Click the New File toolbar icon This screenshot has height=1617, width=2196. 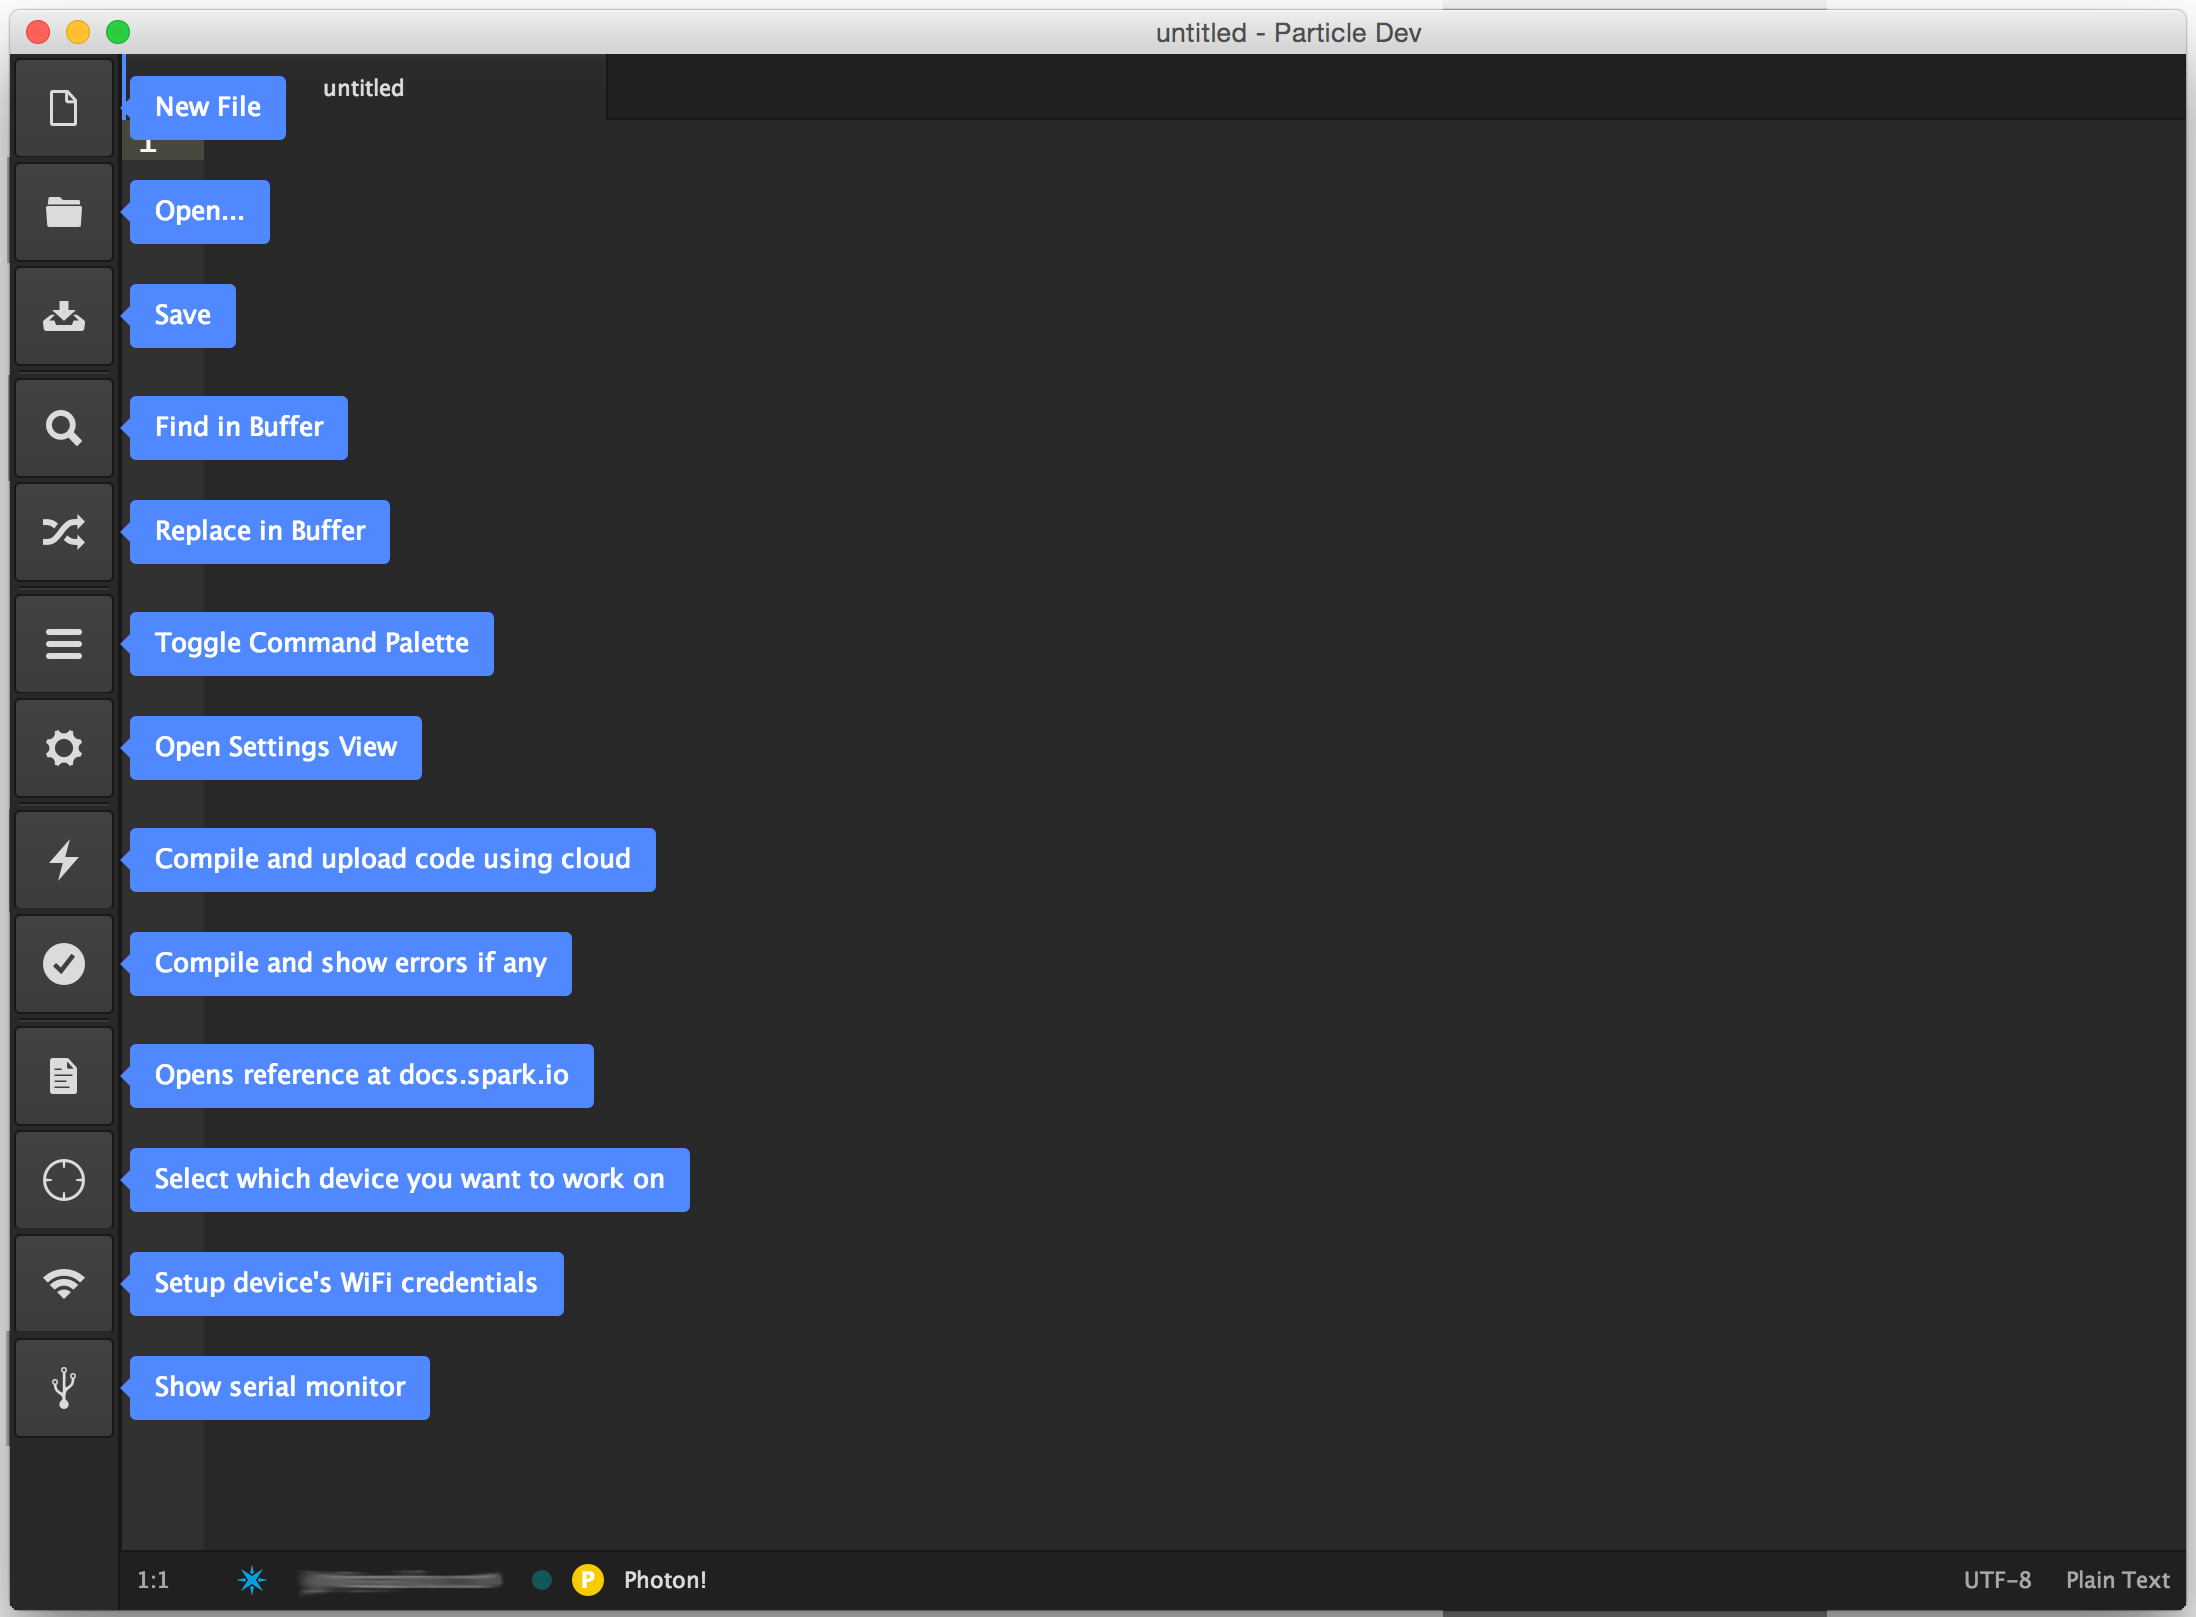(64, 108)
